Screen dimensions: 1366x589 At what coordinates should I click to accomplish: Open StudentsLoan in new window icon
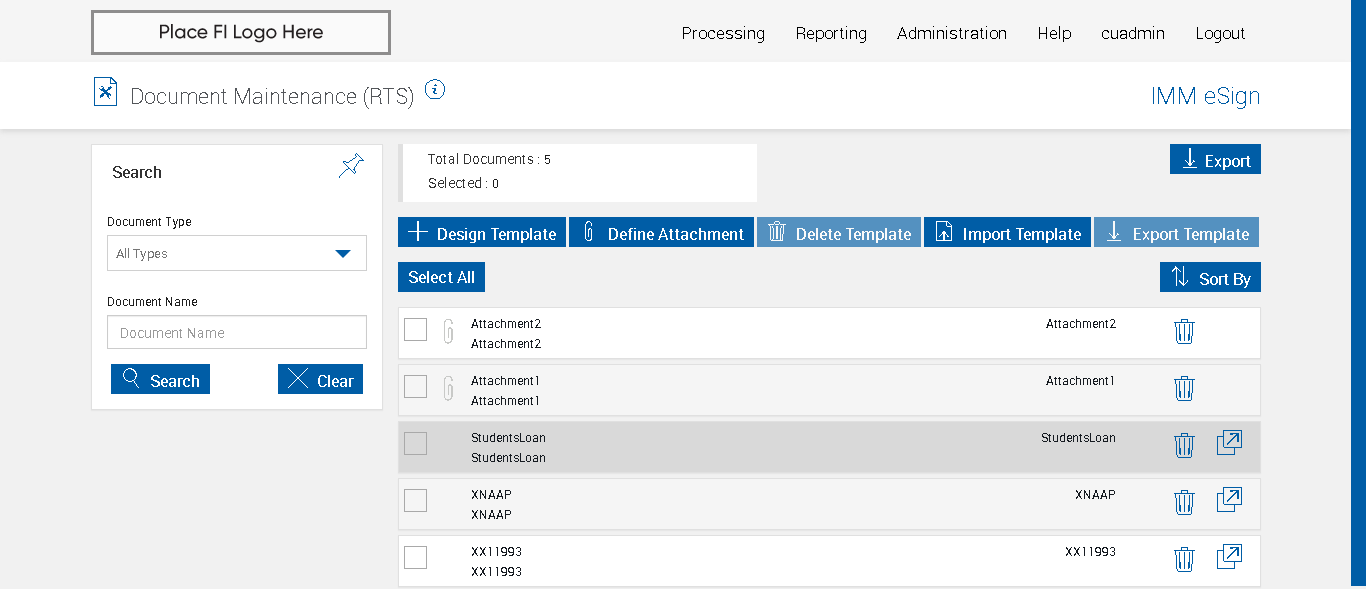[1229, 443]
